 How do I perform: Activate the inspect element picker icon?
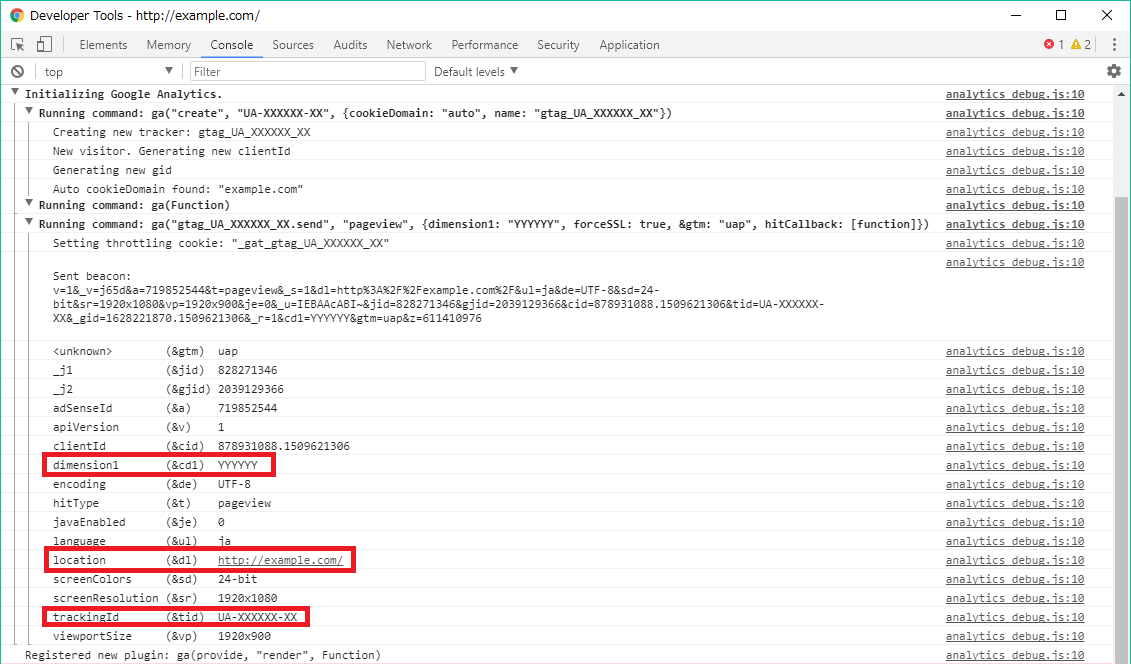[18, 45]
